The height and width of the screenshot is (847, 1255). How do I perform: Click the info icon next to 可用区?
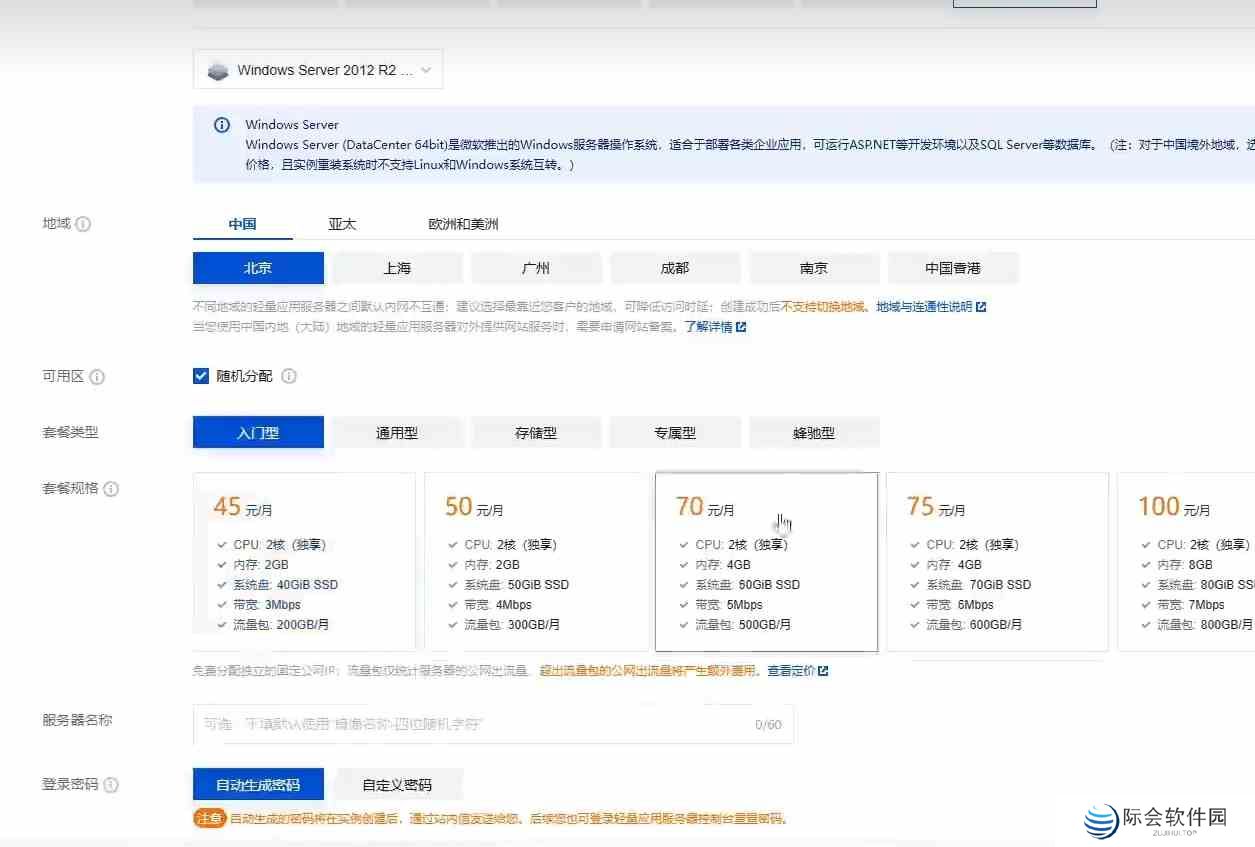(x=97, y=377)
